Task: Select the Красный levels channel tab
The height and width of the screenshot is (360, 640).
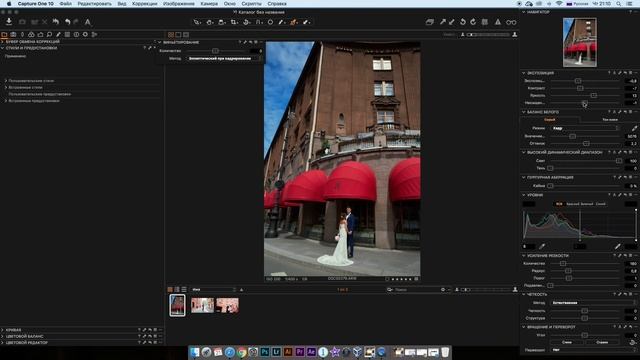Action: point(572,204)
